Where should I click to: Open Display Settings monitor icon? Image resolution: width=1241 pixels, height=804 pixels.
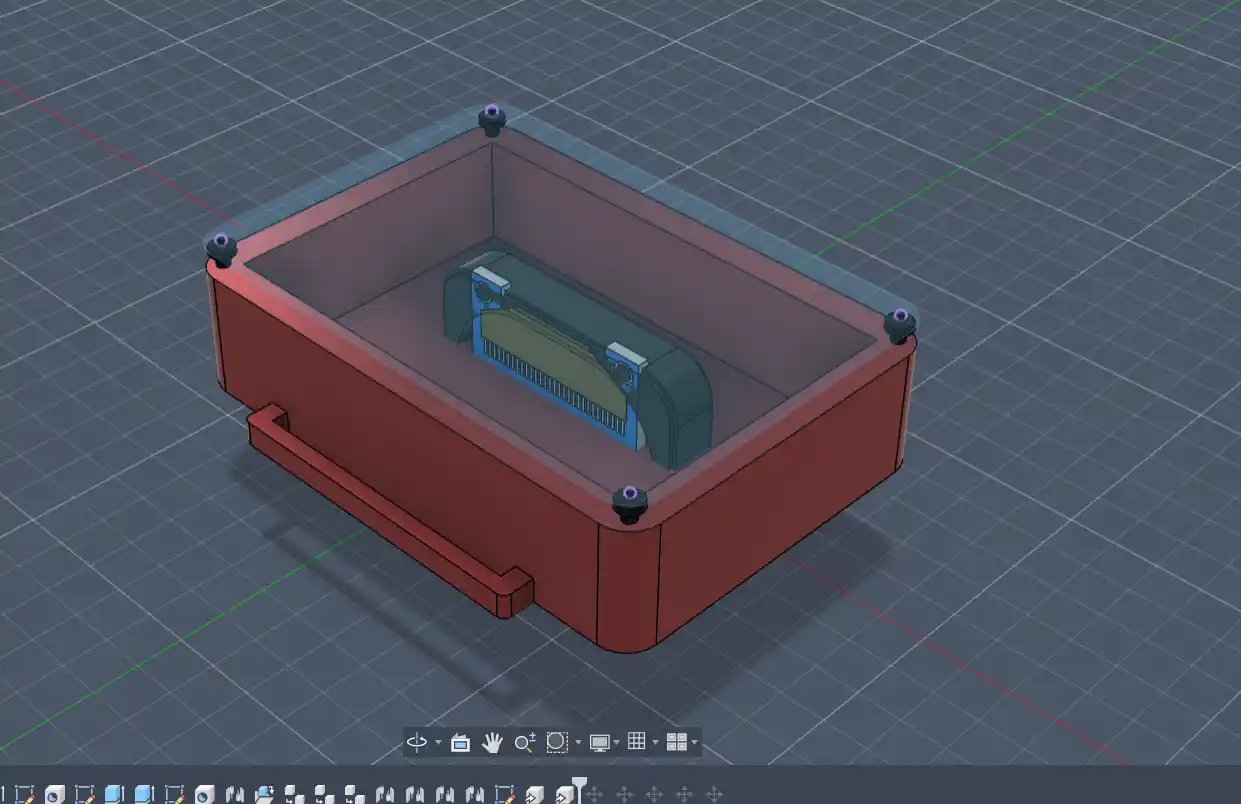(600, 742)
